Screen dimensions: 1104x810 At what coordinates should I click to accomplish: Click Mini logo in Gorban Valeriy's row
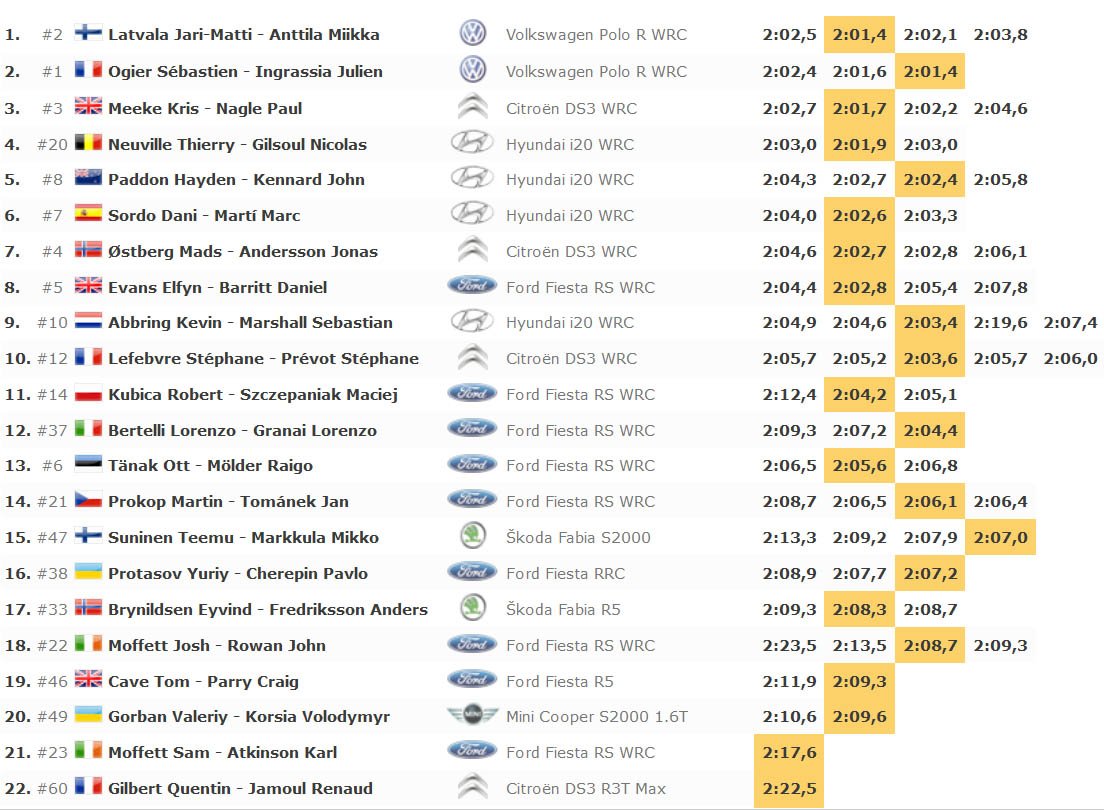[x=472, y=715]
